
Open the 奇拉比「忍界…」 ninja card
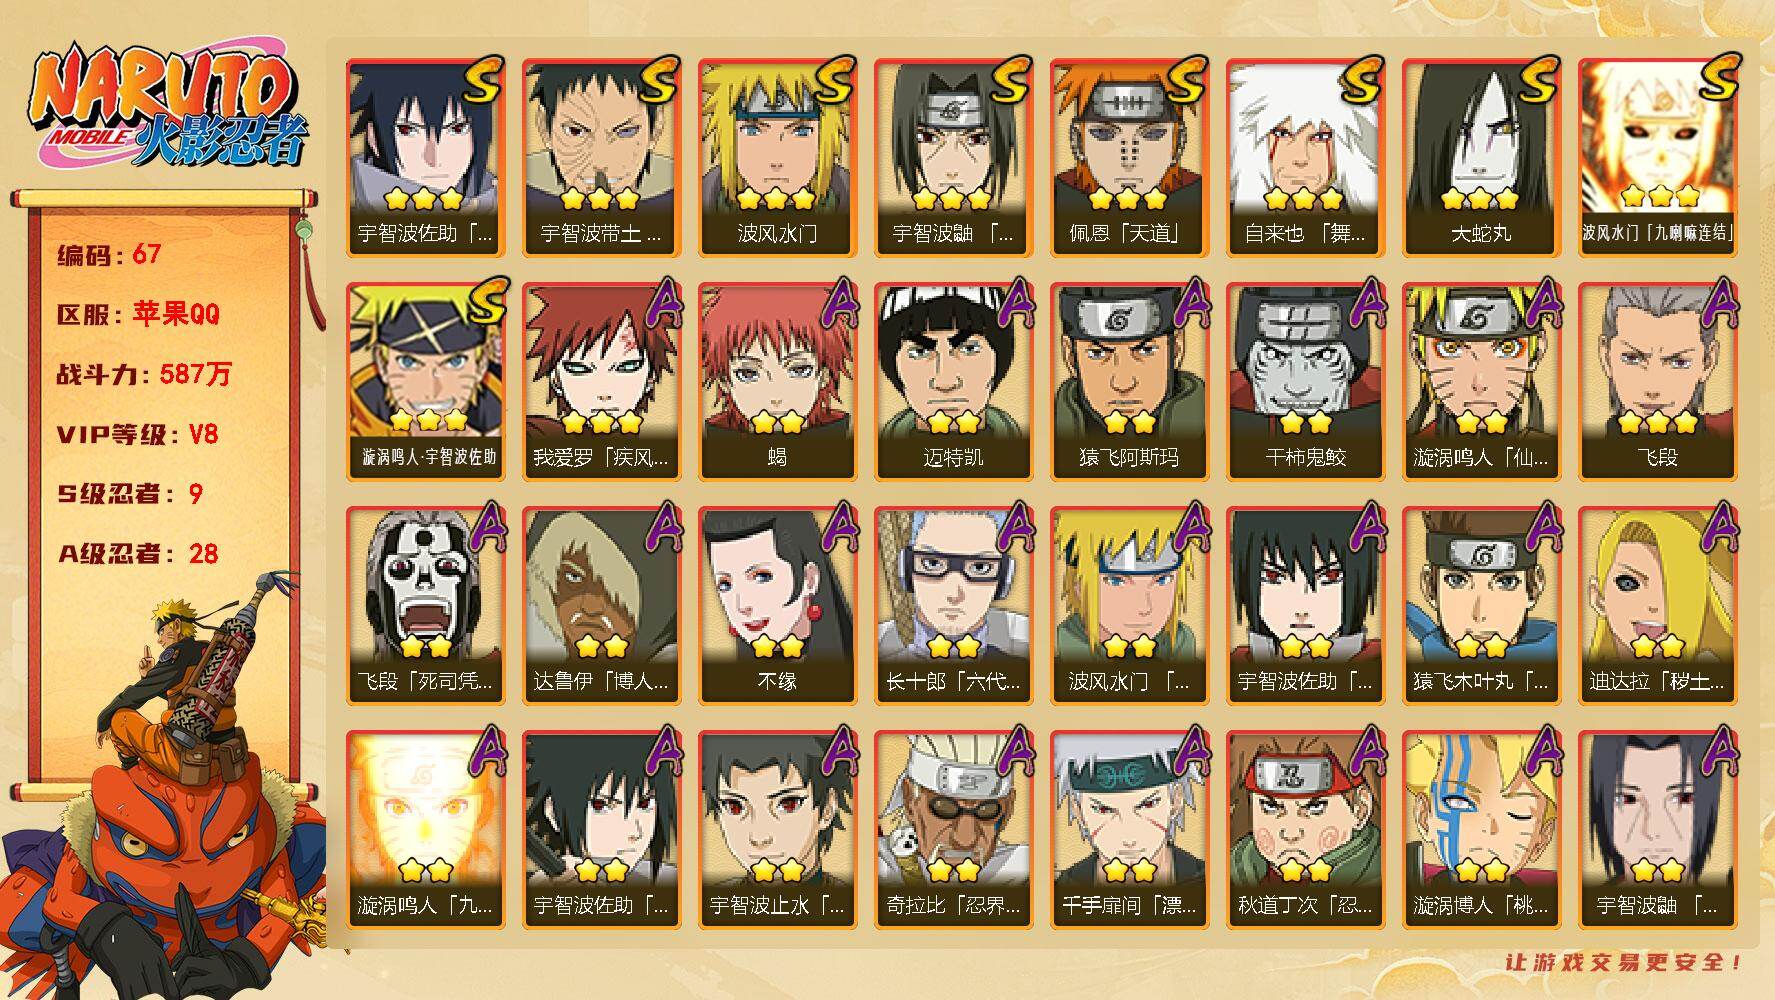point(953,830)
